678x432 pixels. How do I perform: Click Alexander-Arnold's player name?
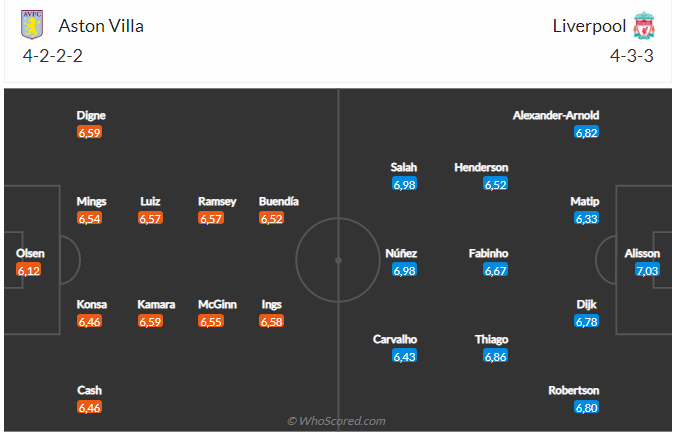tap(556, 116)
